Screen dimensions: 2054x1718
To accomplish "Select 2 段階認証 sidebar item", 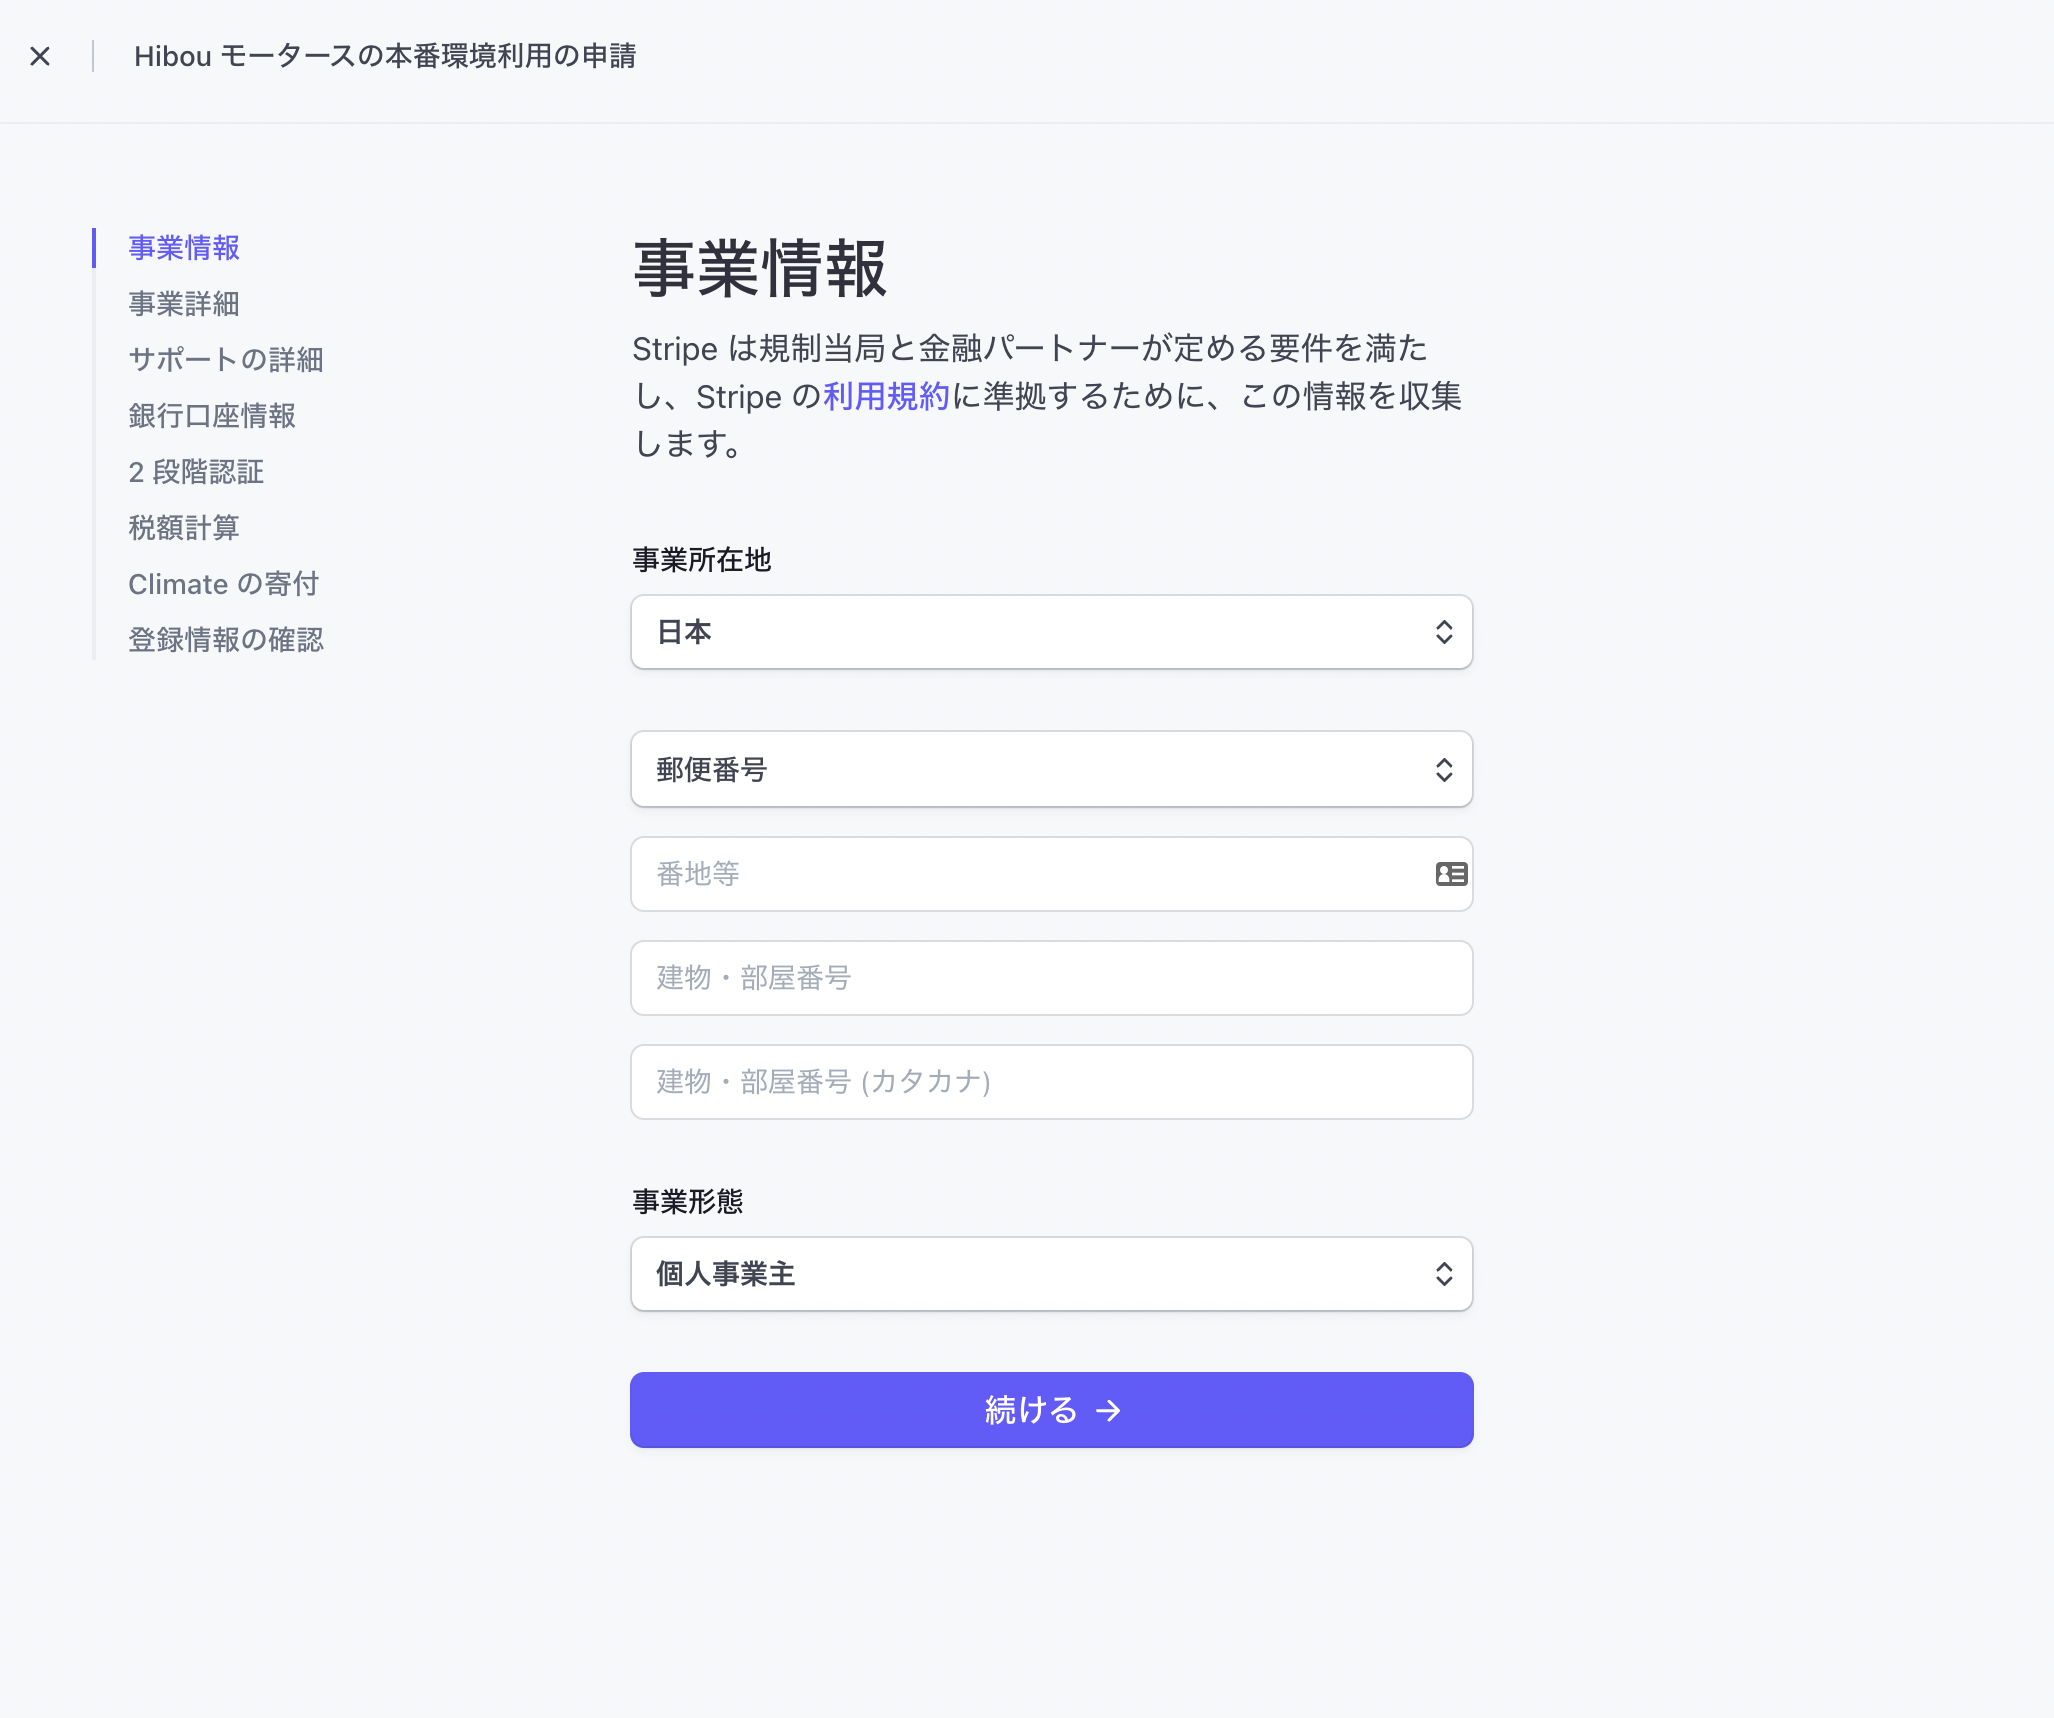I will pyautogui.click(x=196, y=472).
